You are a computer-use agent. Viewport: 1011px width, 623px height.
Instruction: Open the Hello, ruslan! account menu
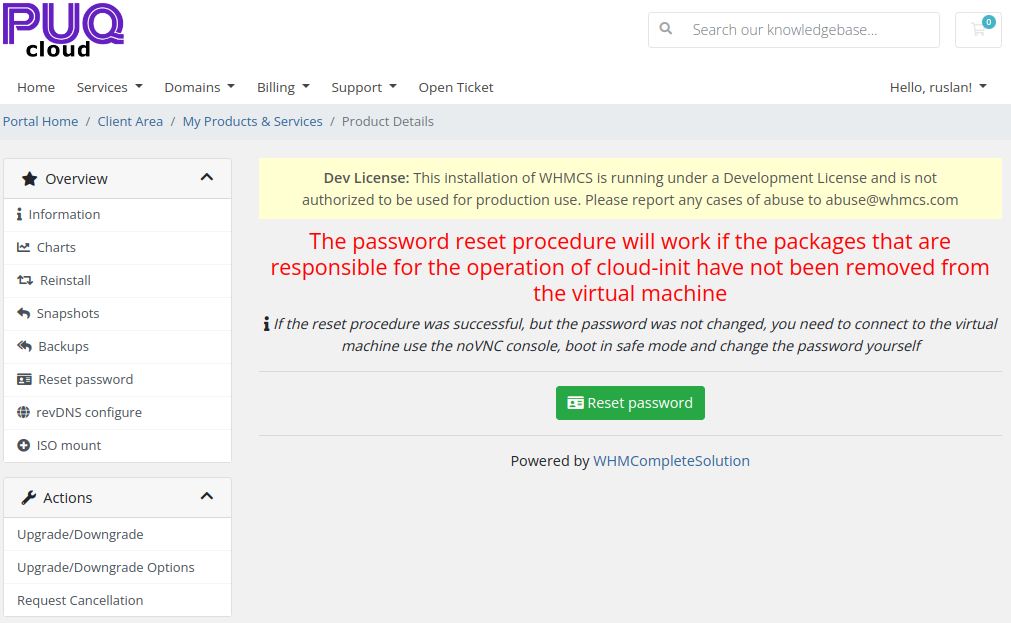(x=938, y=87)
